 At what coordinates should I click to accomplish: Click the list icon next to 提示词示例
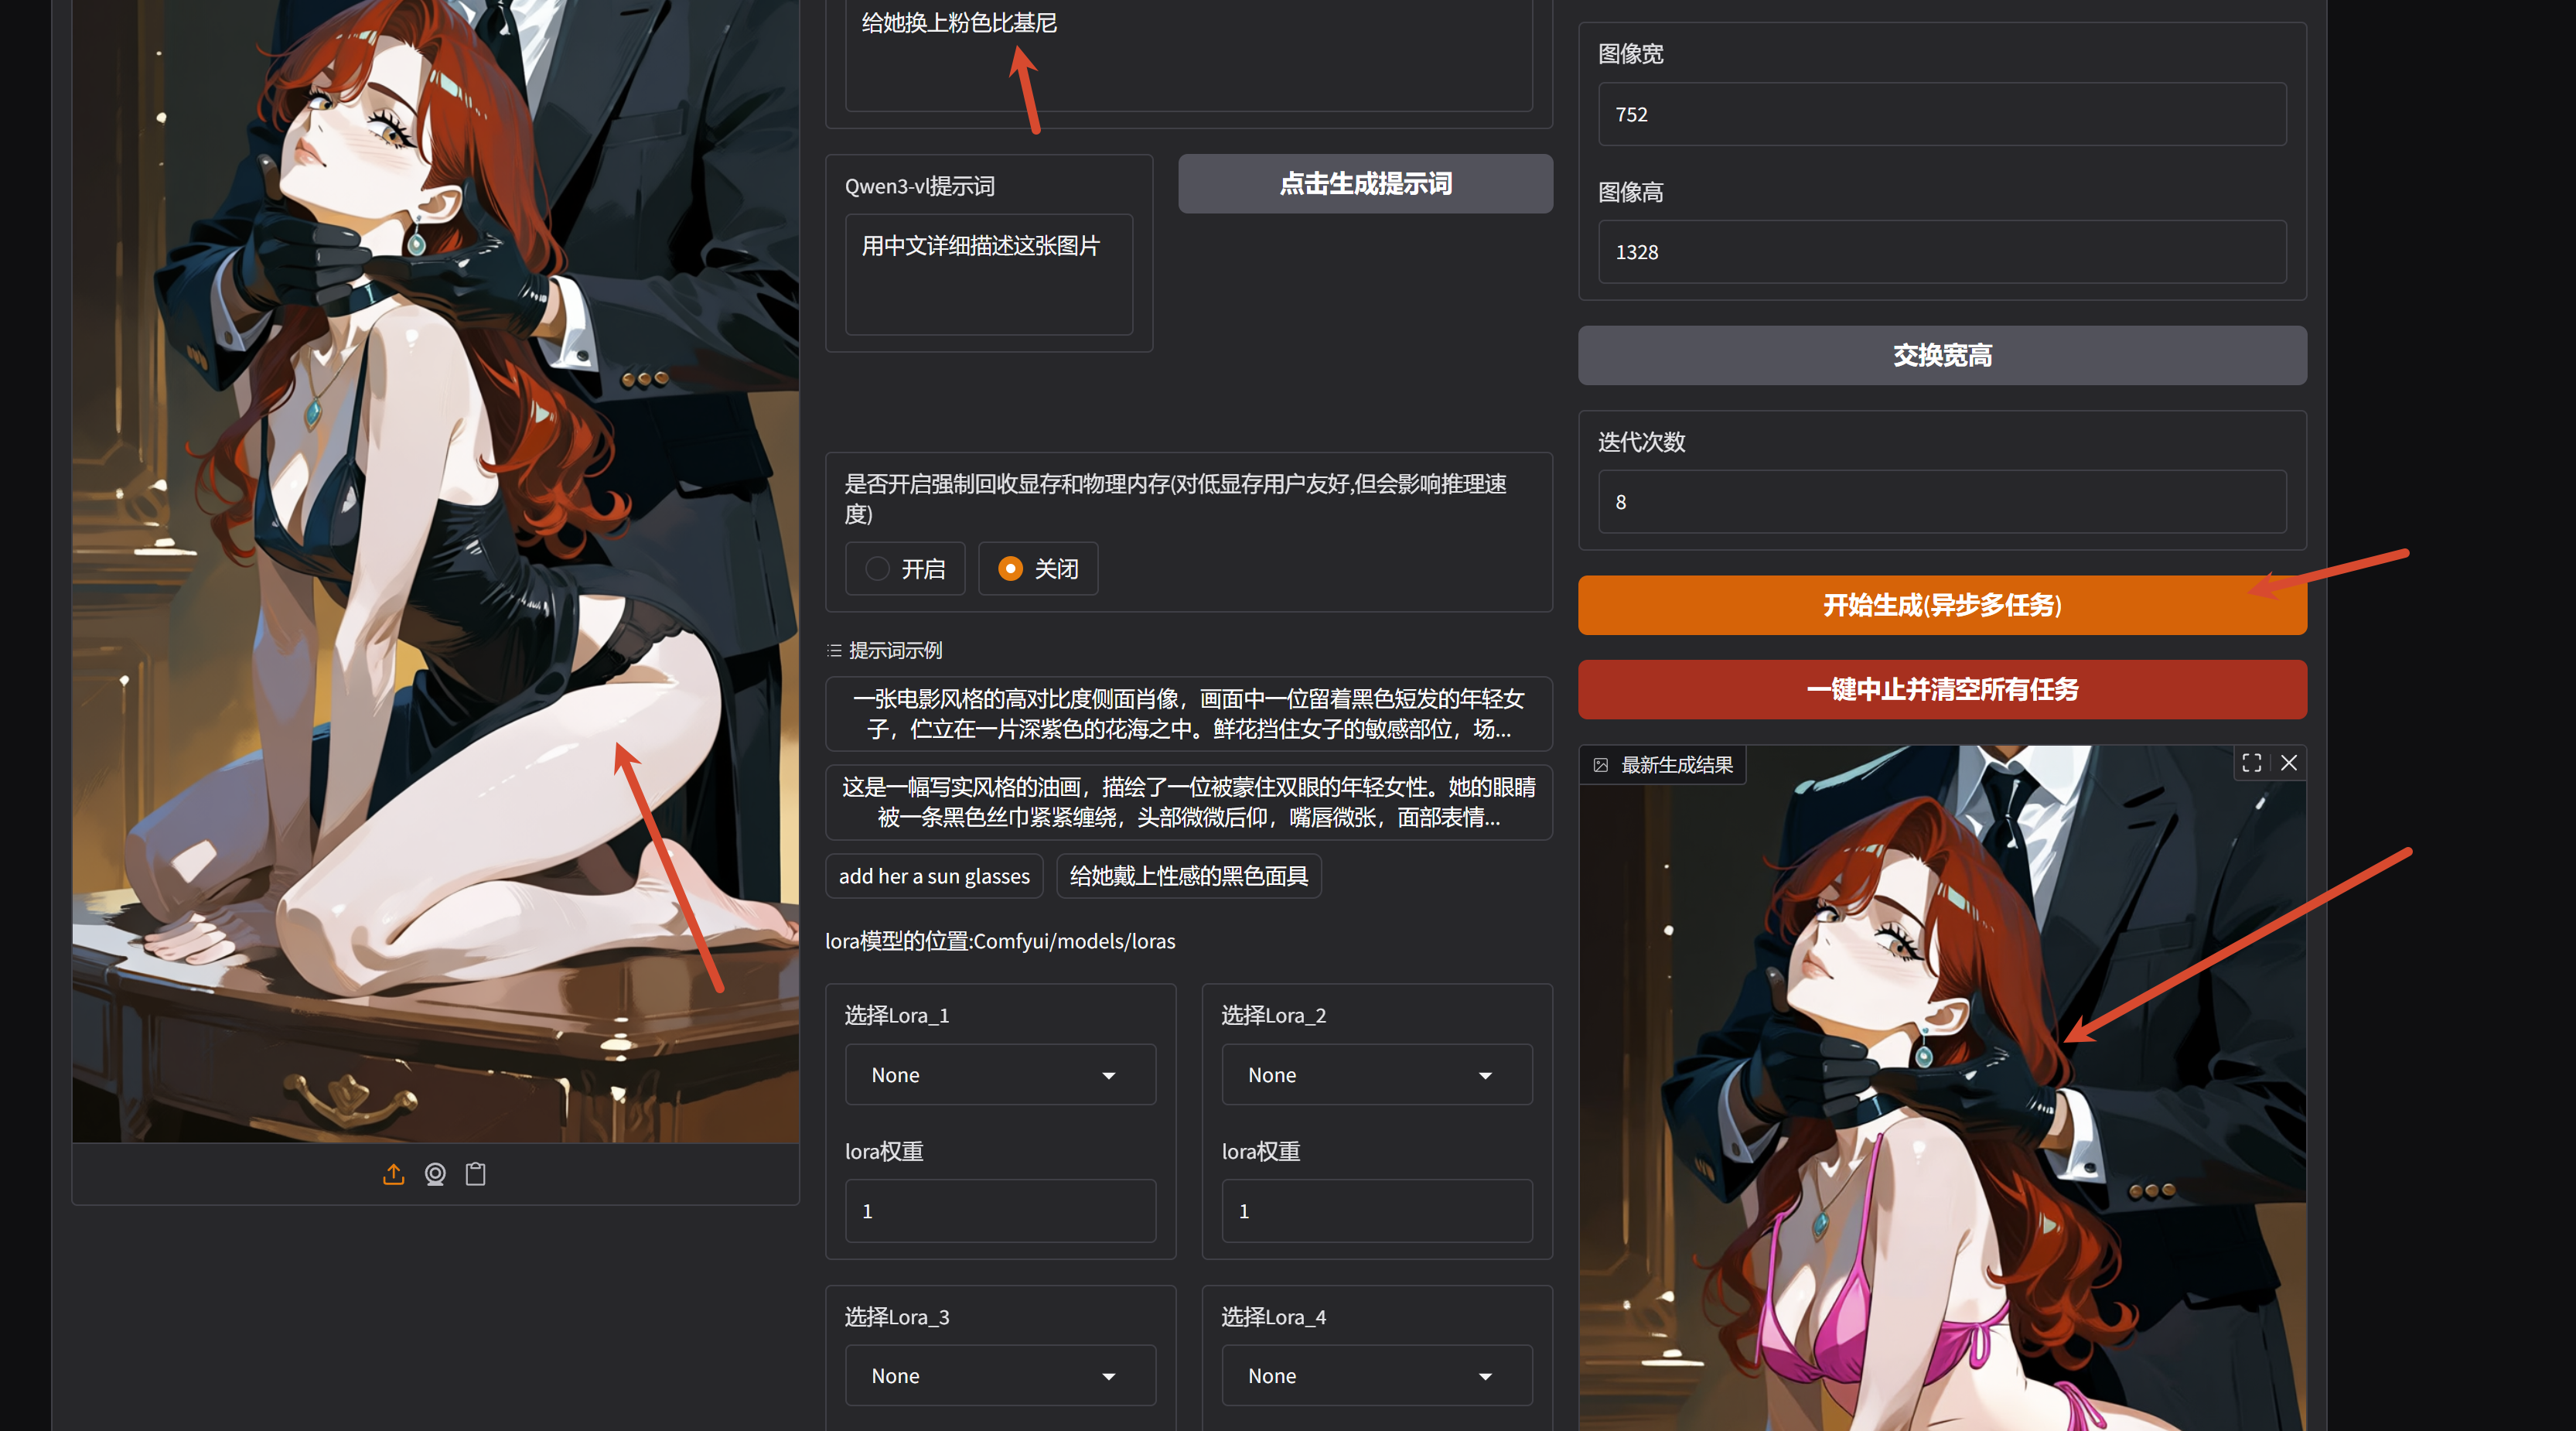[834, 651]
